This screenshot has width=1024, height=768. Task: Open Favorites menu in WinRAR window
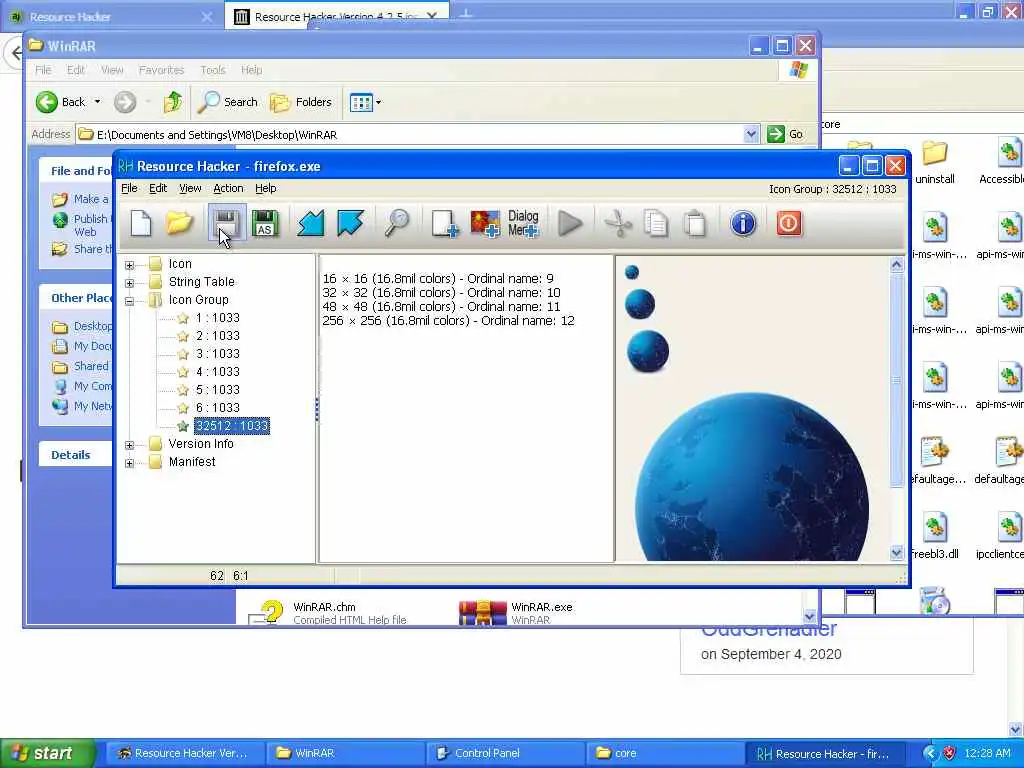pos(161,70)
